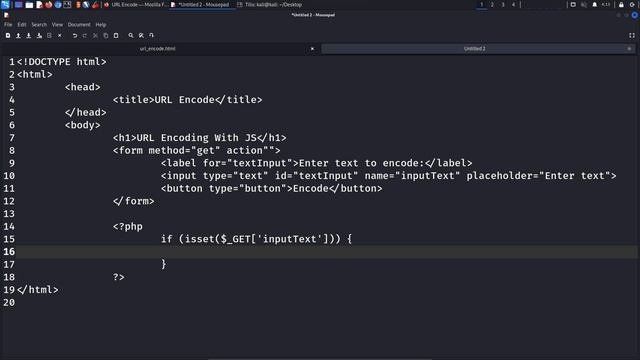Open the Document menu
Image resolution: width=640 pixels, height=360 pixels.
click(x=79, y=24)
